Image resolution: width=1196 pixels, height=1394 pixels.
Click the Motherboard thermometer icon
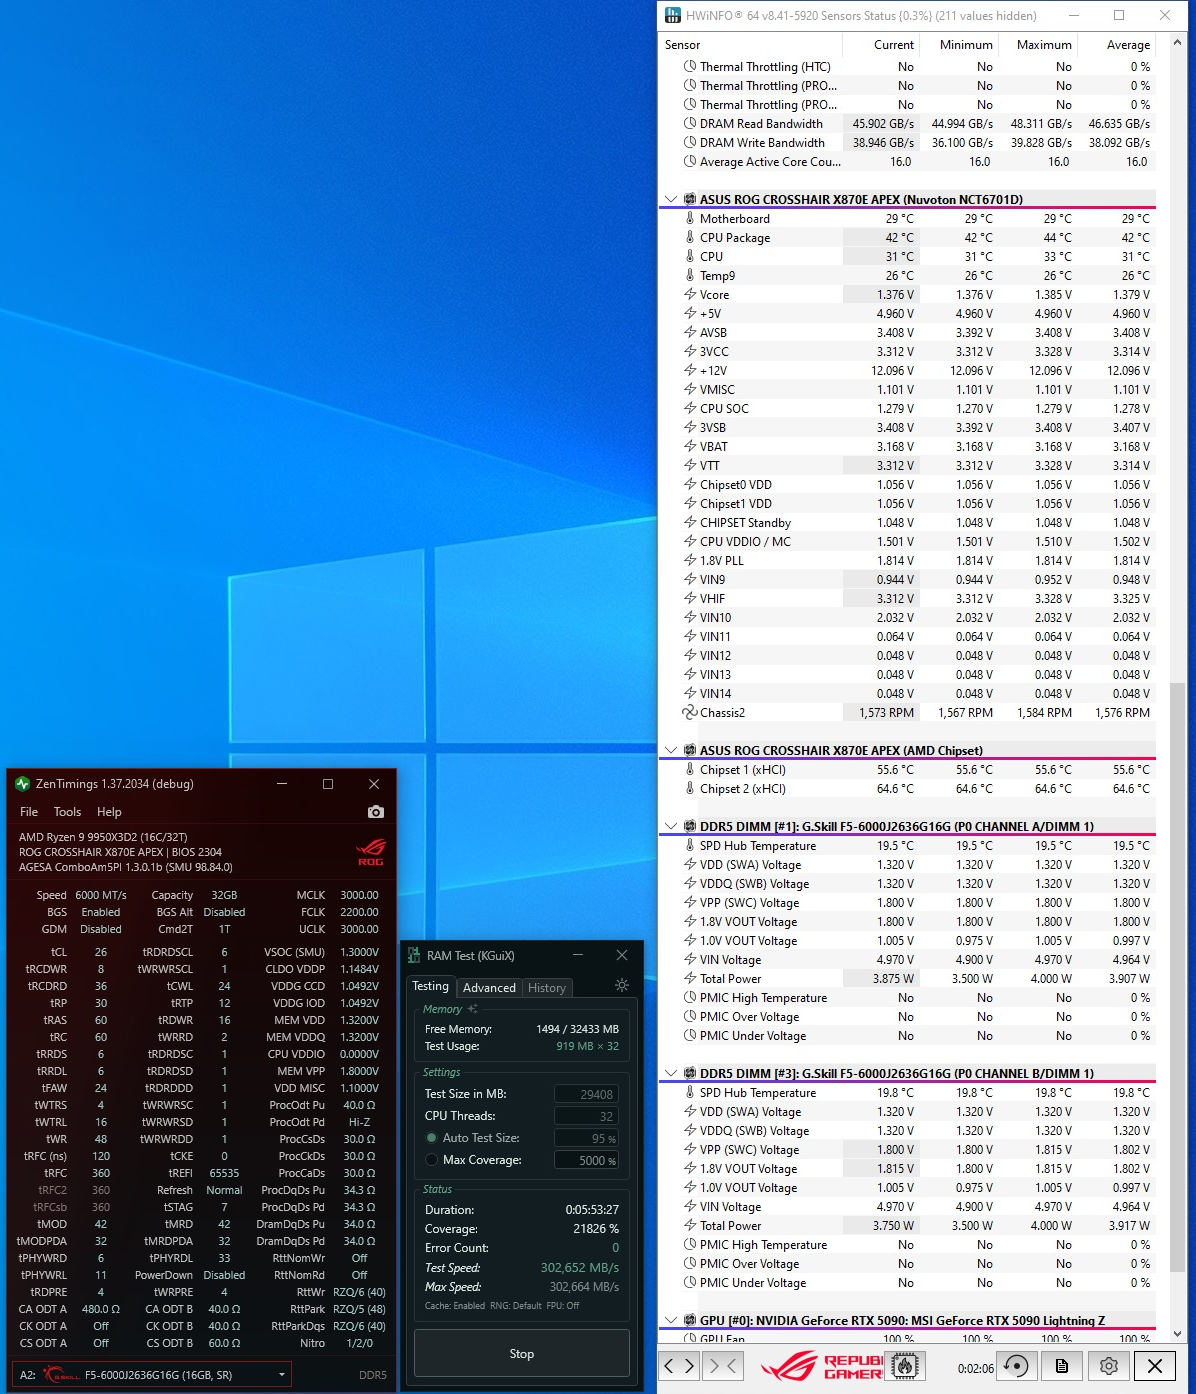tap(689, 219)
